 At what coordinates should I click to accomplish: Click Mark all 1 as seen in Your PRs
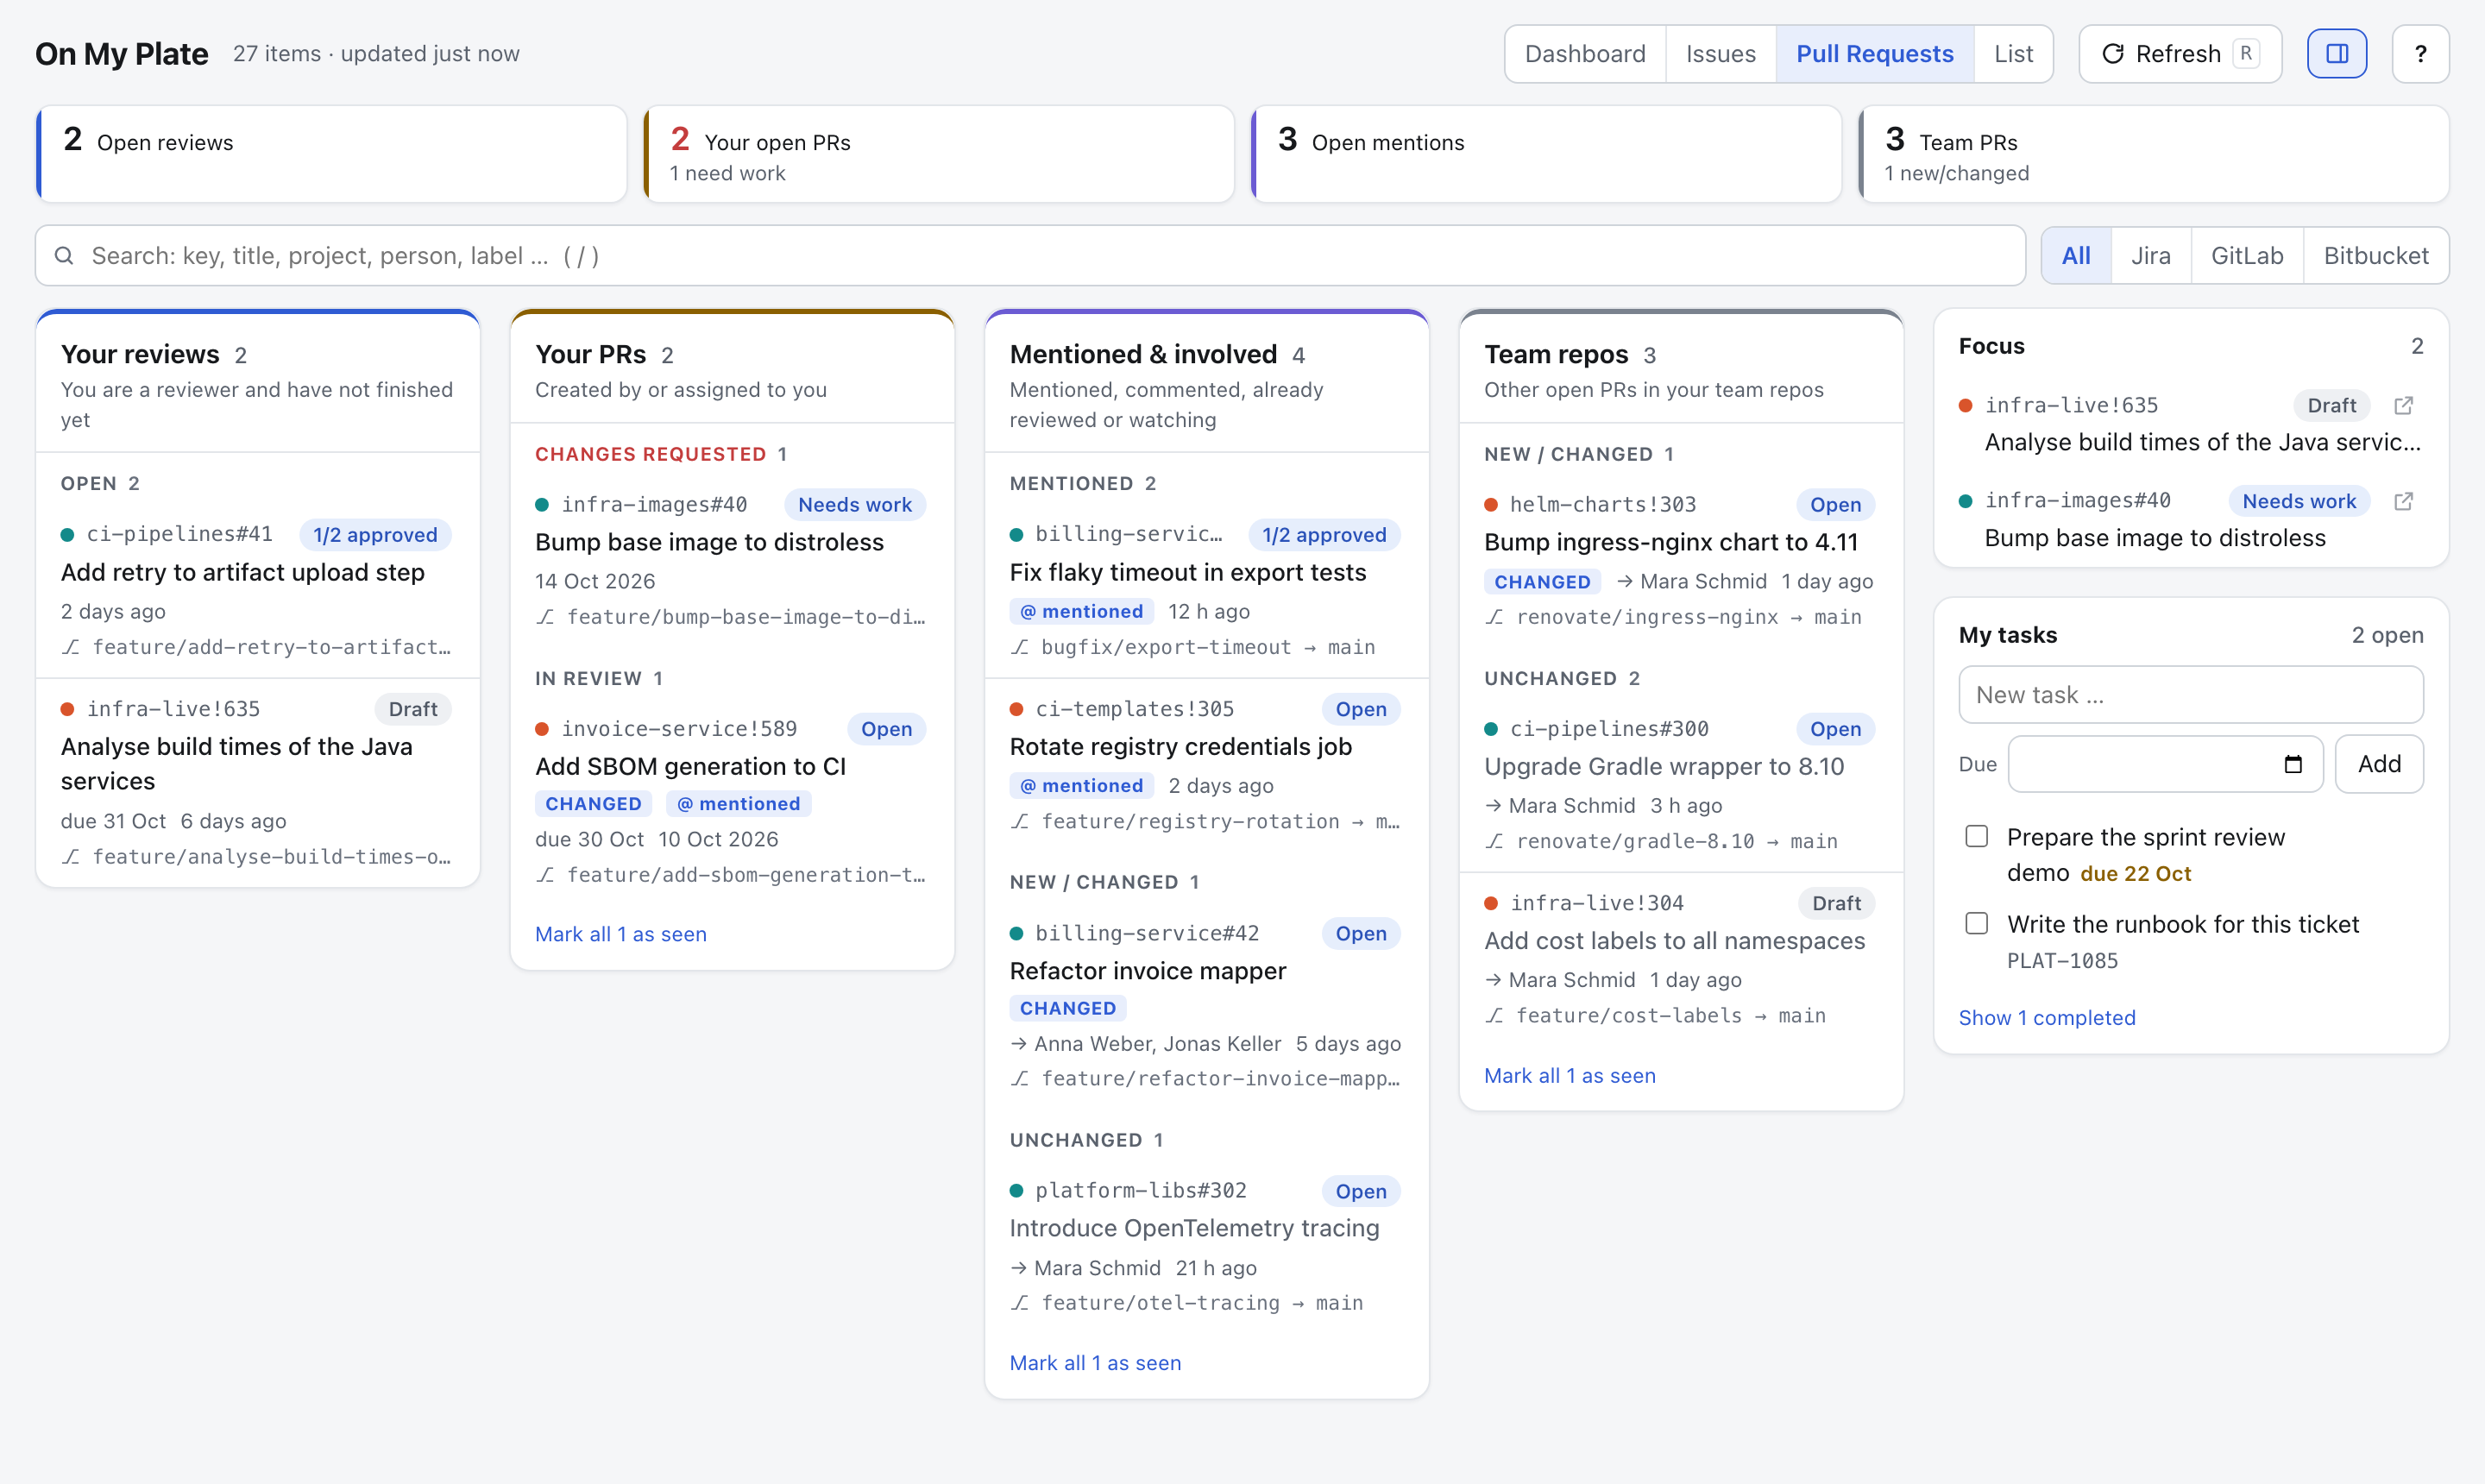coord(620,934)
